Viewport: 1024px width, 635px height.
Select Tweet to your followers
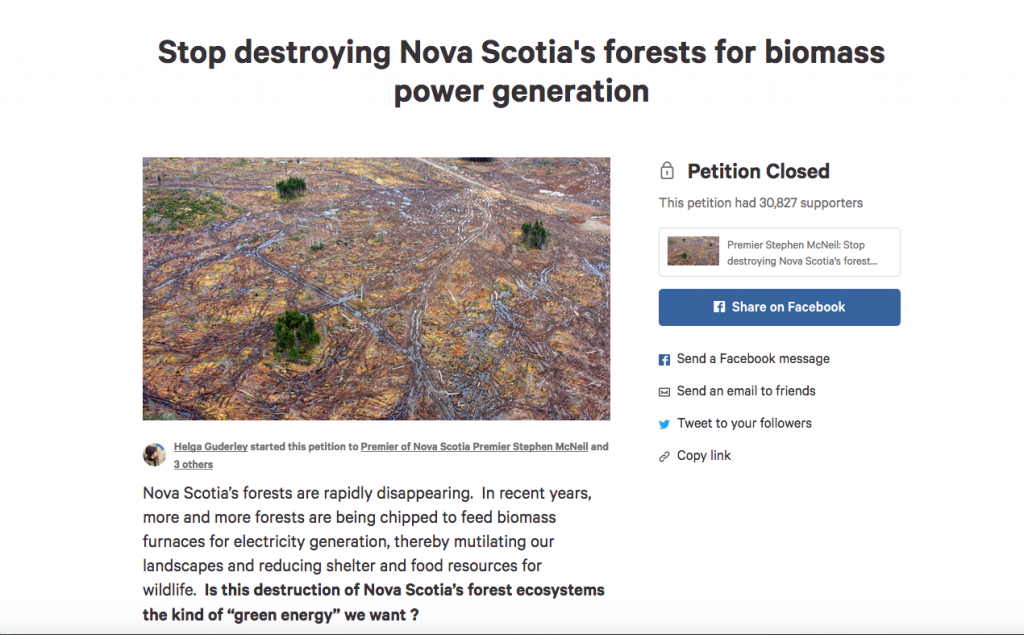pos(744,423)
